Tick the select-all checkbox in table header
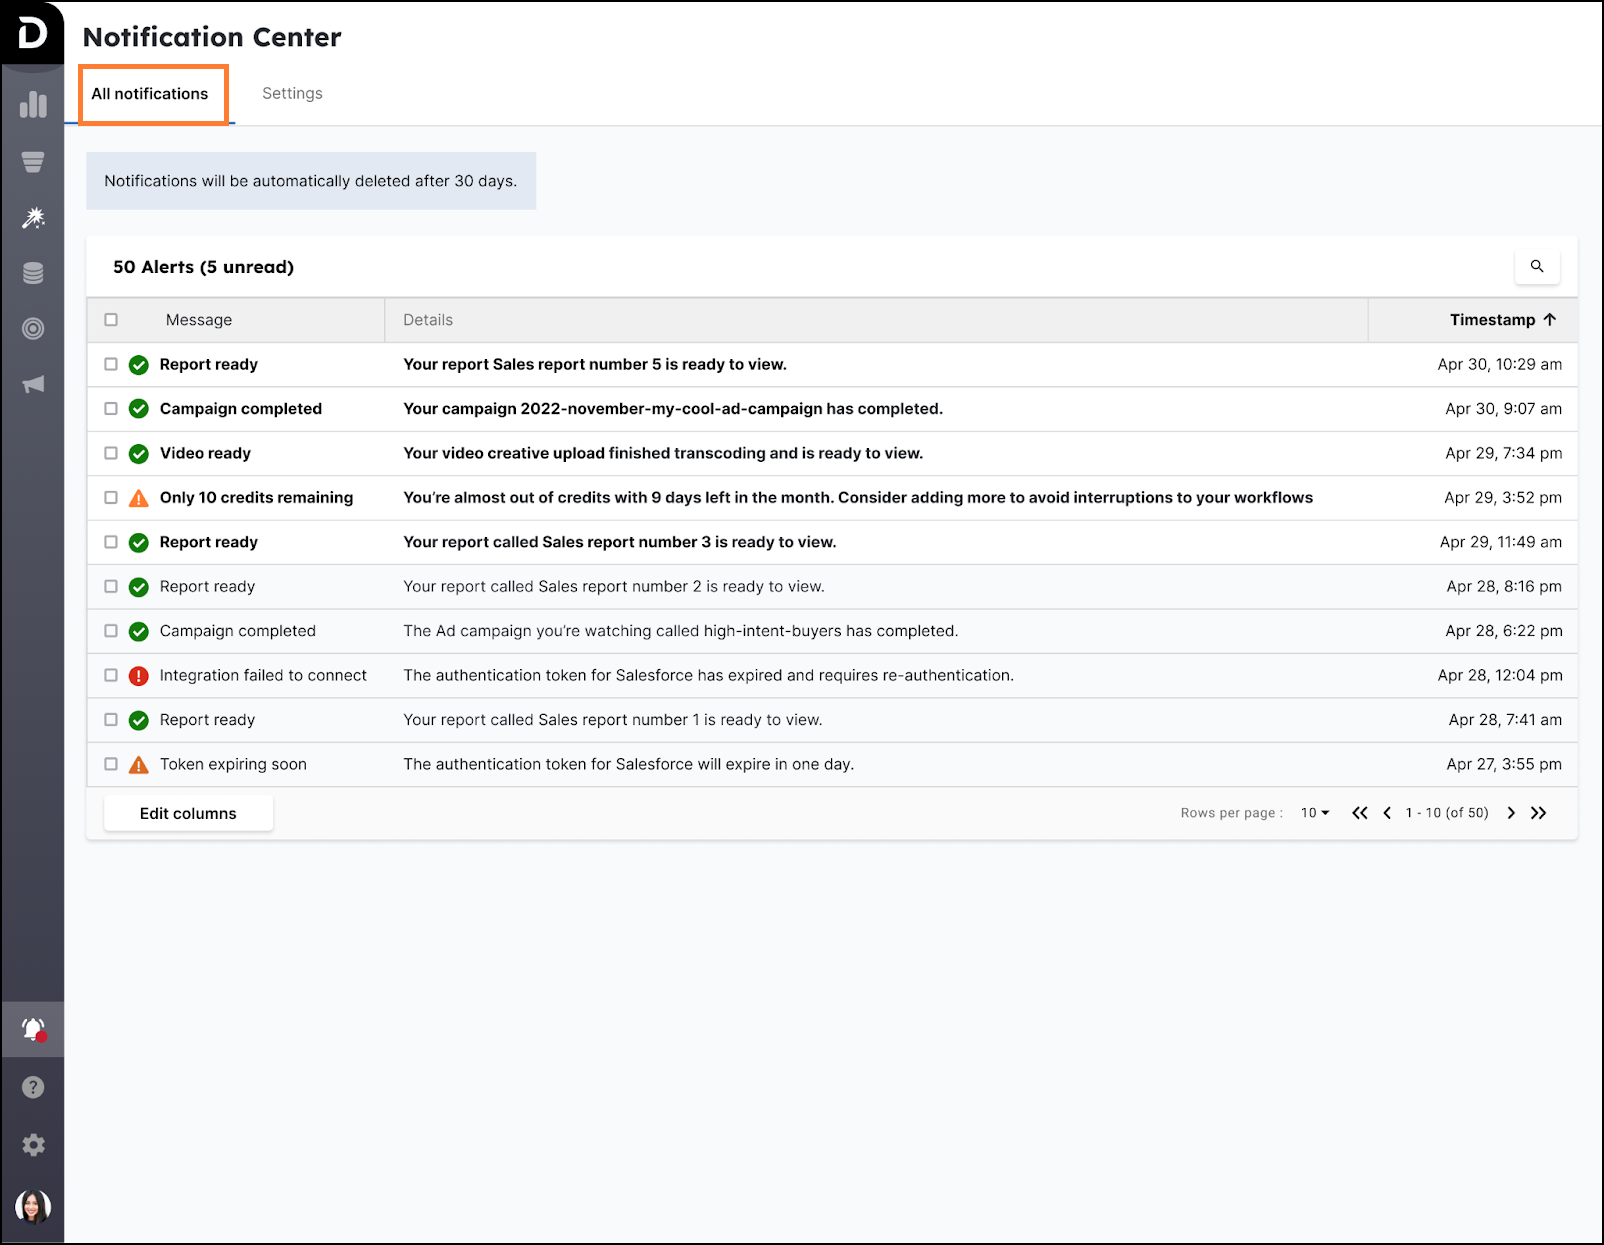Image resolution: width=1604 pixels, height=1245 pixels. (x=111, y=320)
